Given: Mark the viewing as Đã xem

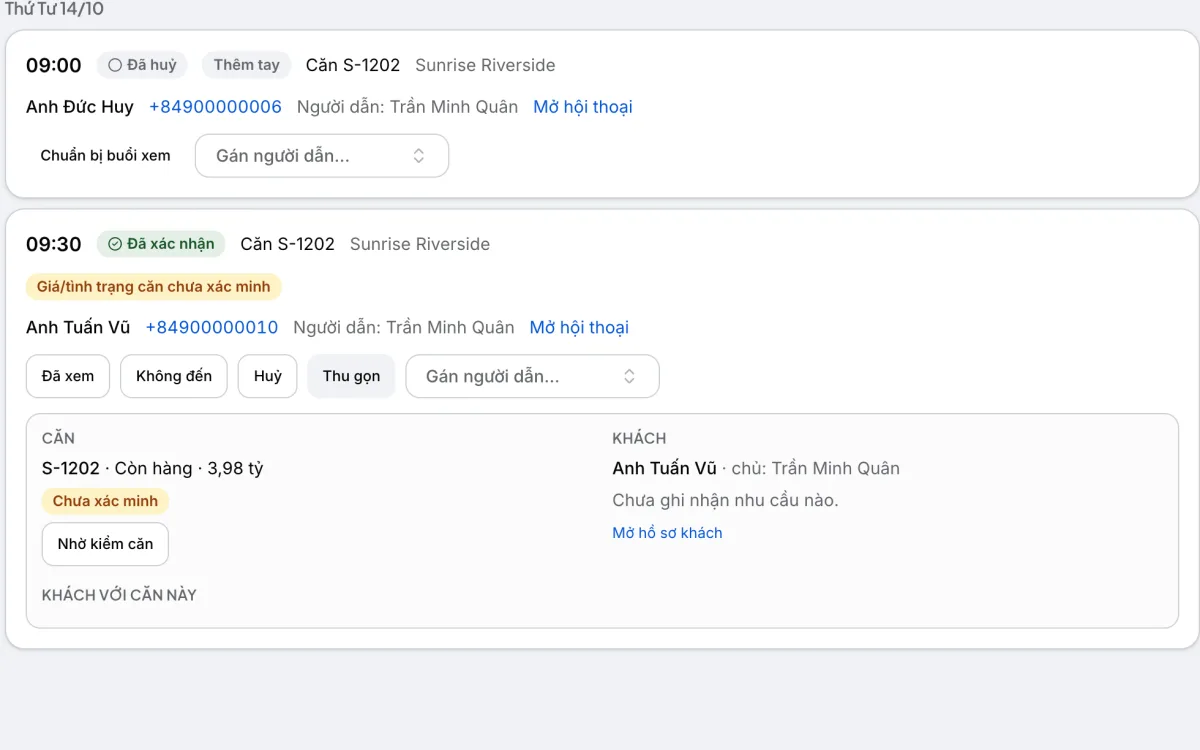Looking at the screenshot, I should [68, 376].
